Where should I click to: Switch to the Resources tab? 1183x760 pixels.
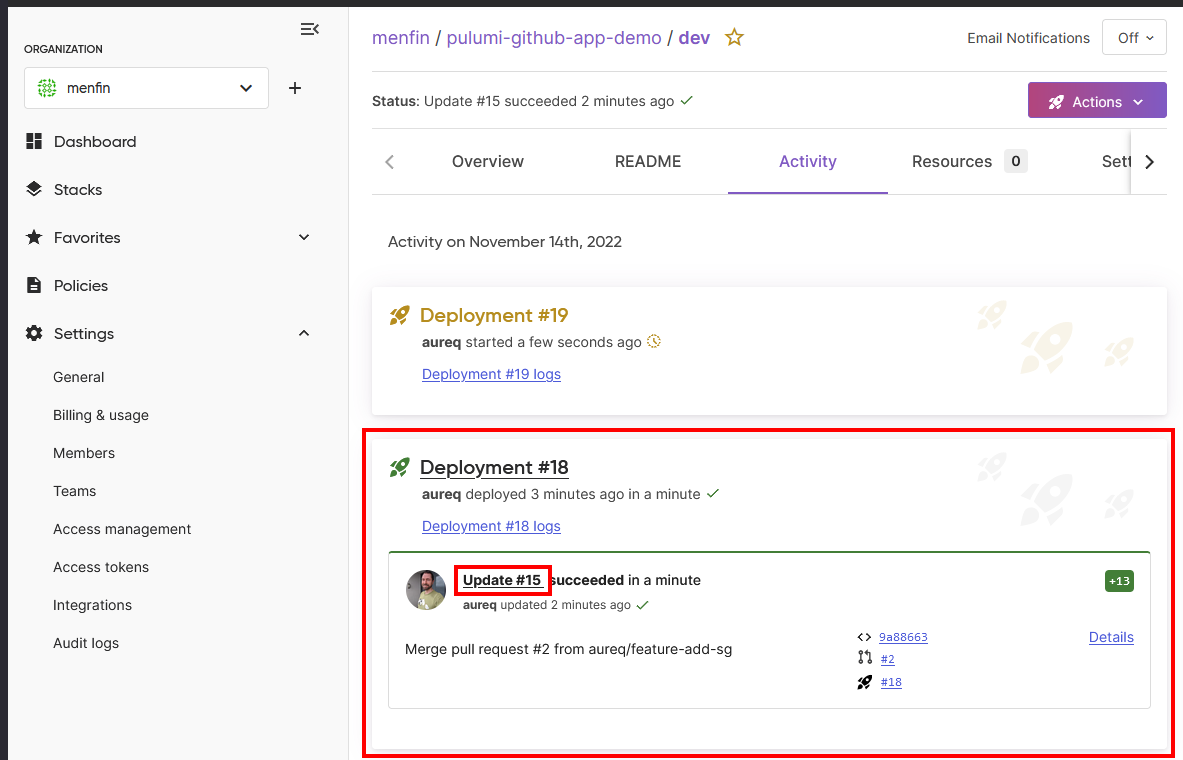pos(952,161)
